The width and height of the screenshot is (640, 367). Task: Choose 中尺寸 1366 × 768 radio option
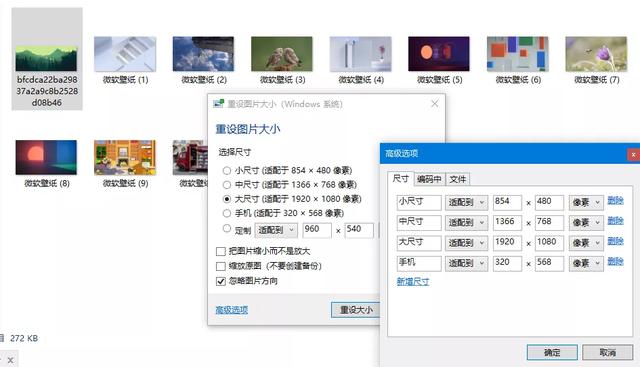pos(227,185)
